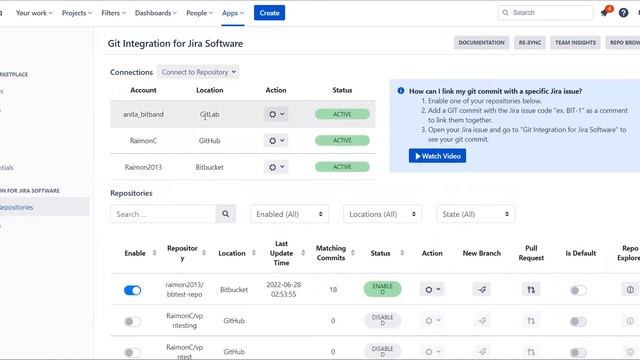The image size is (640, 360).
Task: Click the RE-SYNC button
Action: pyautogui.click(x=530, y=42)
